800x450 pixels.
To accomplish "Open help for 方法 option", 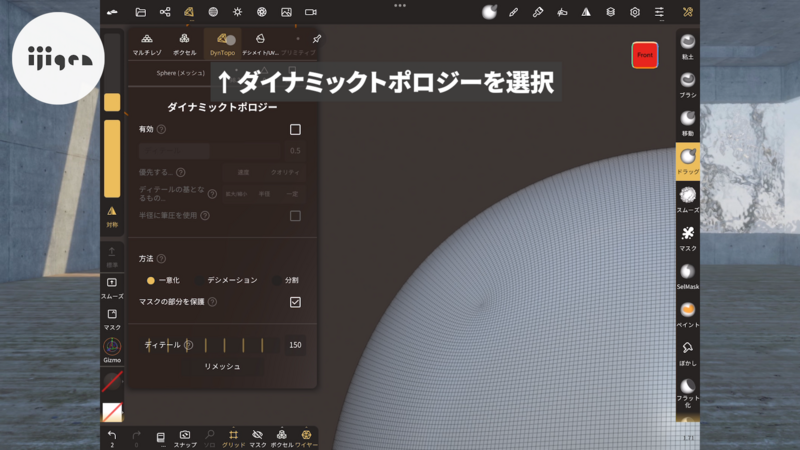I will pyautogui.click(x=161, y=259).
